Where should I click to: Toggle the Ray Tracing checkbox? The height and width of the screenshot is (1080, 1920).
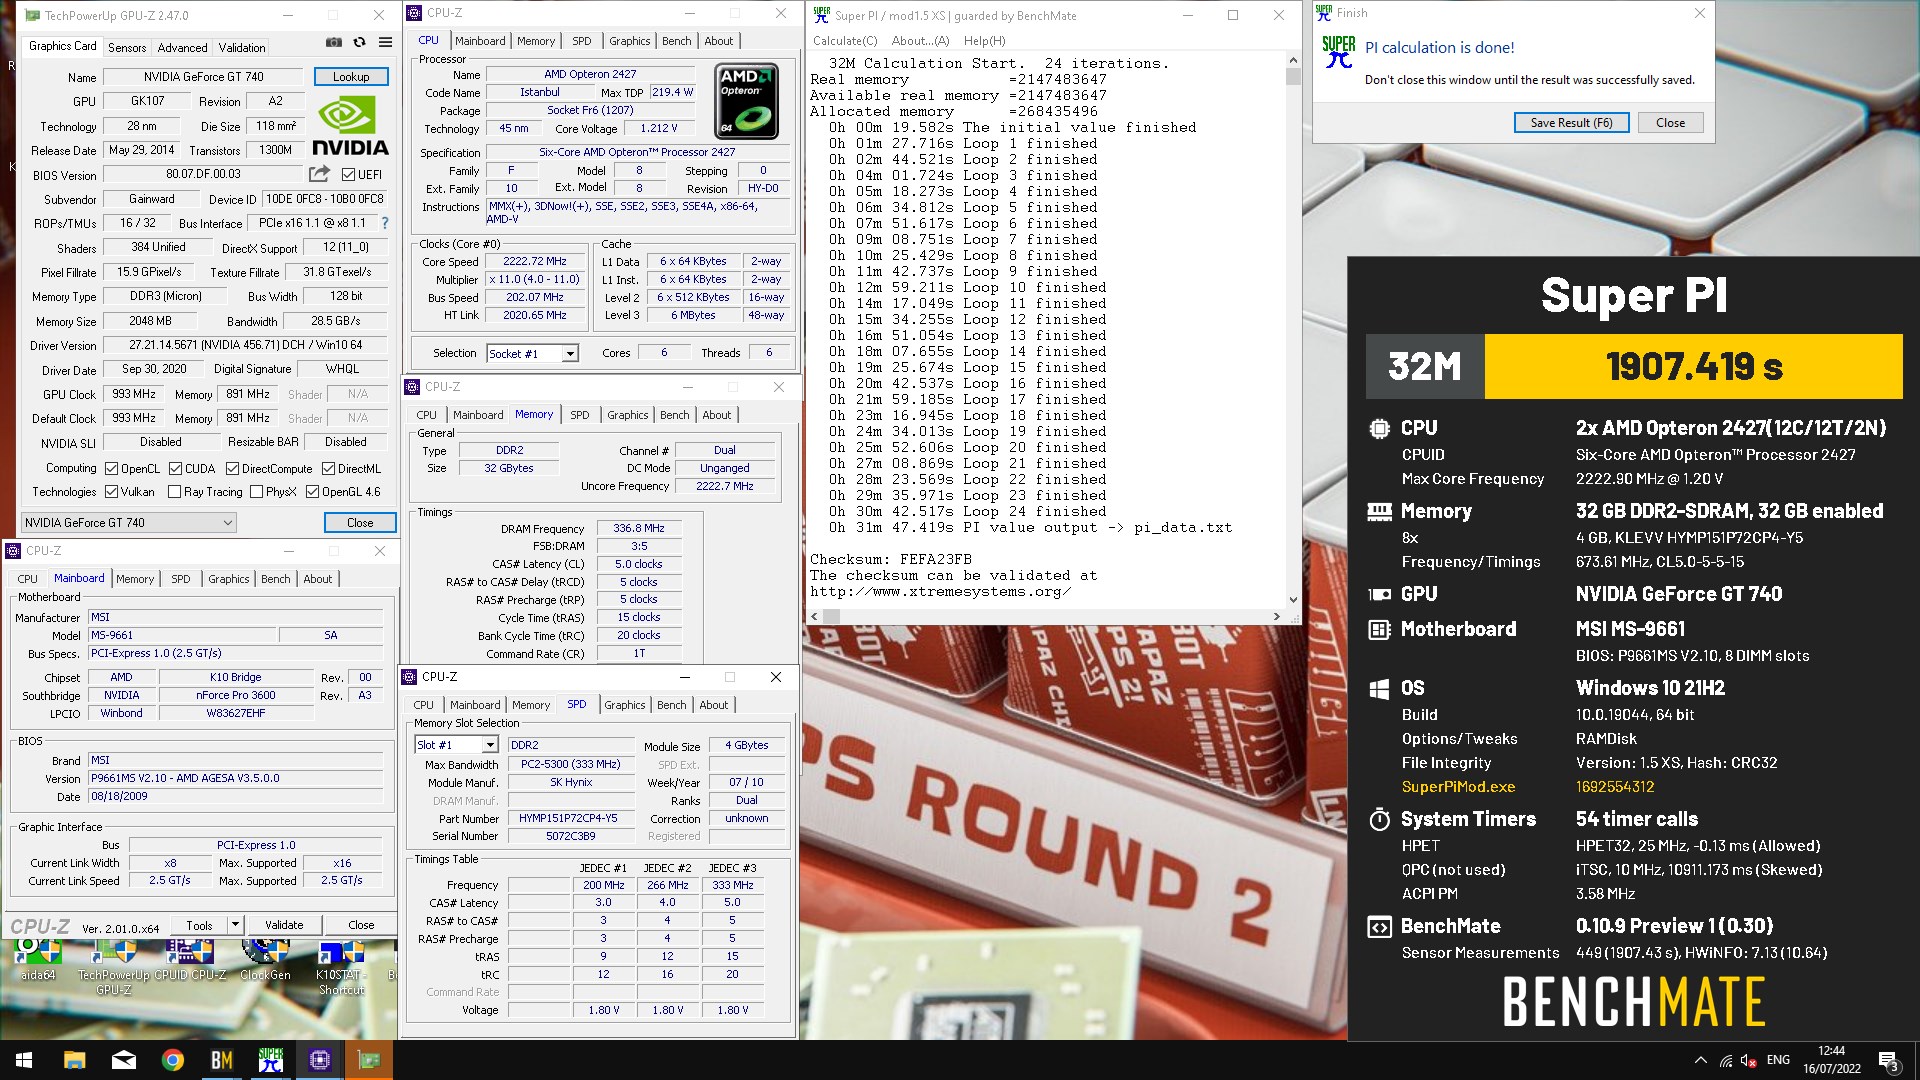(x=174, y=491)
